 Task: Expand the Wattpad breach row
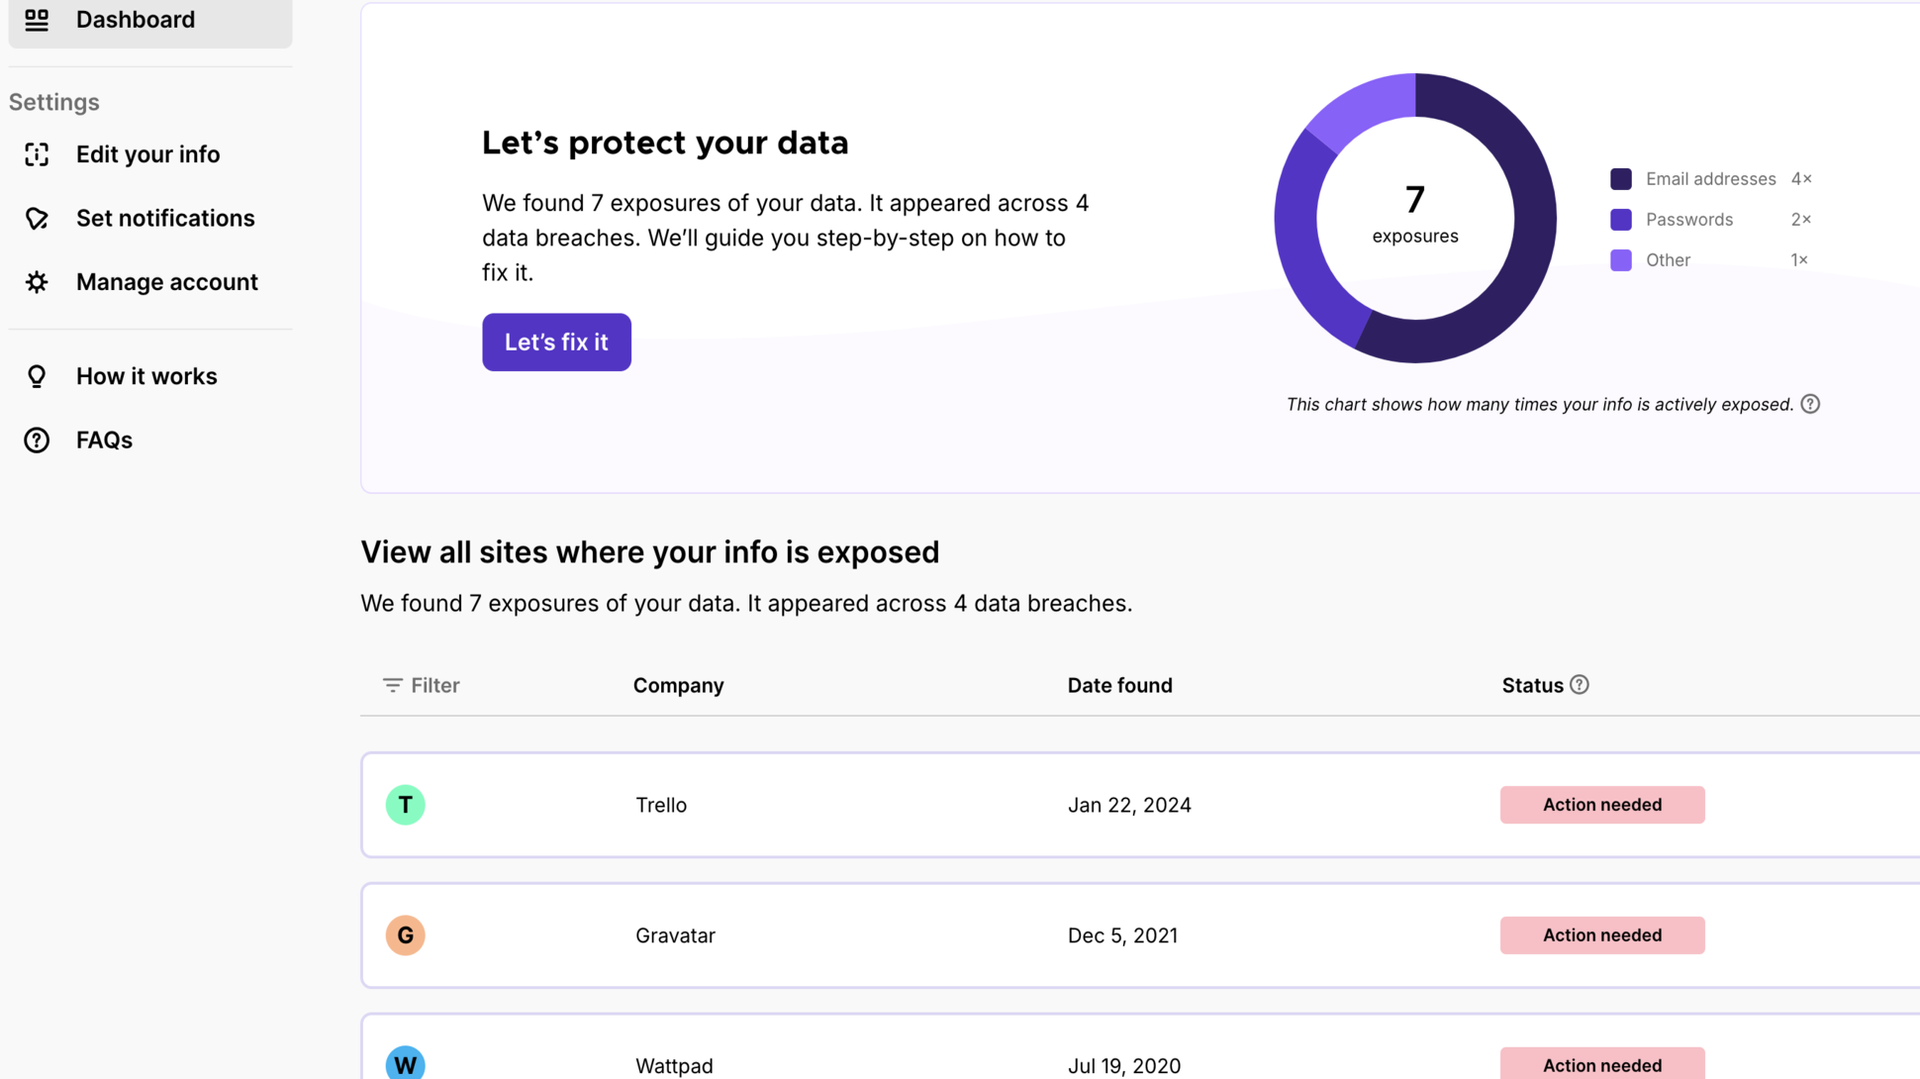click(1140, 1047)
